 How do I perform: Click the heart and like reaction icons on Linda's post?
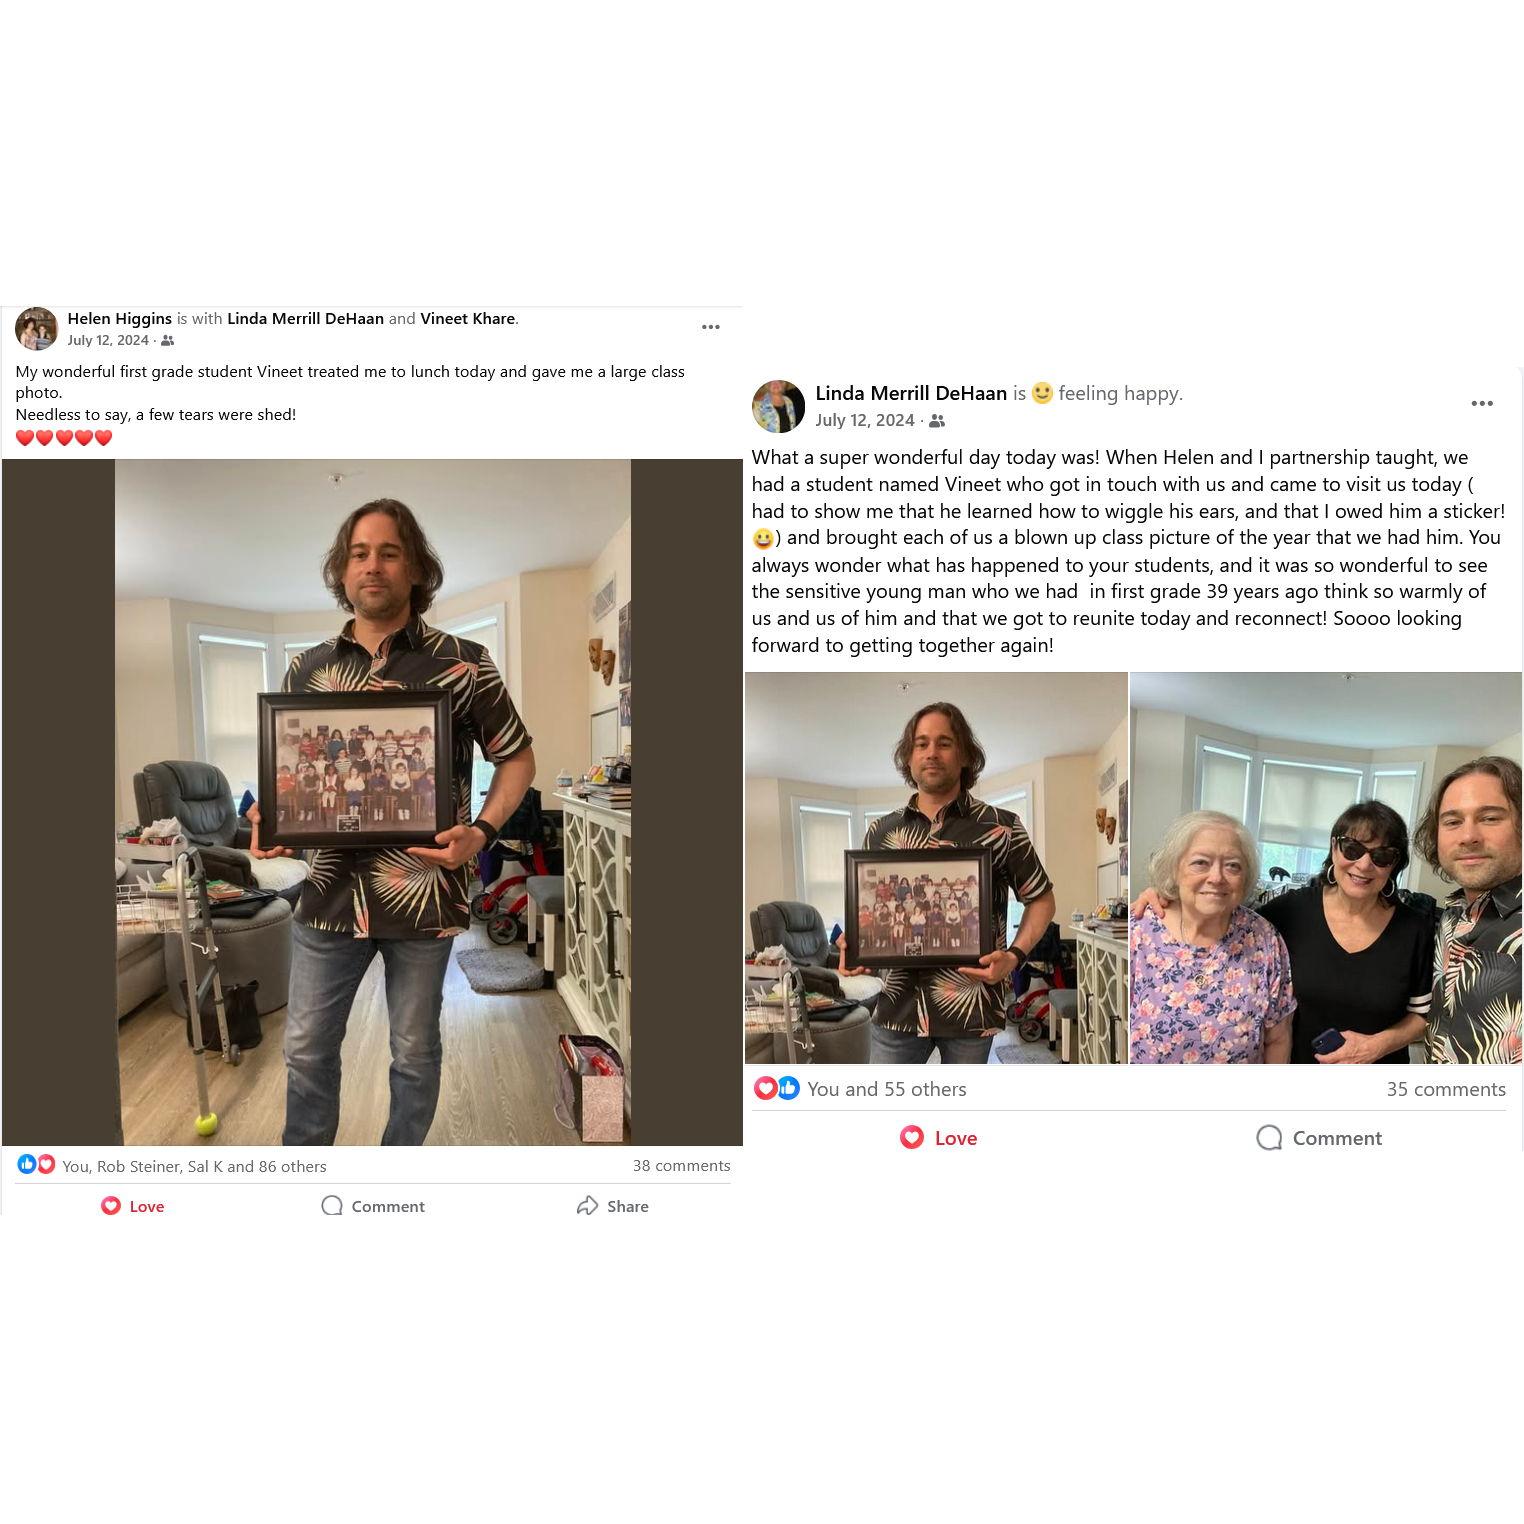click(777, 1088)
